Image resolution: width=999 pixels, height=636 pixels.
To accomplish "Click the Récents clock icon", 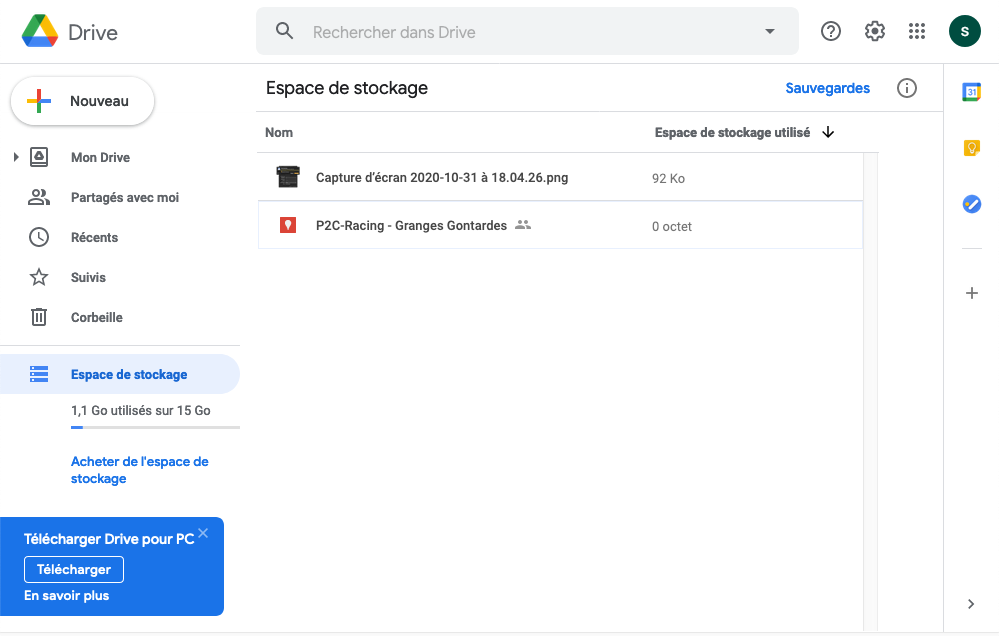I will (39, 237).
